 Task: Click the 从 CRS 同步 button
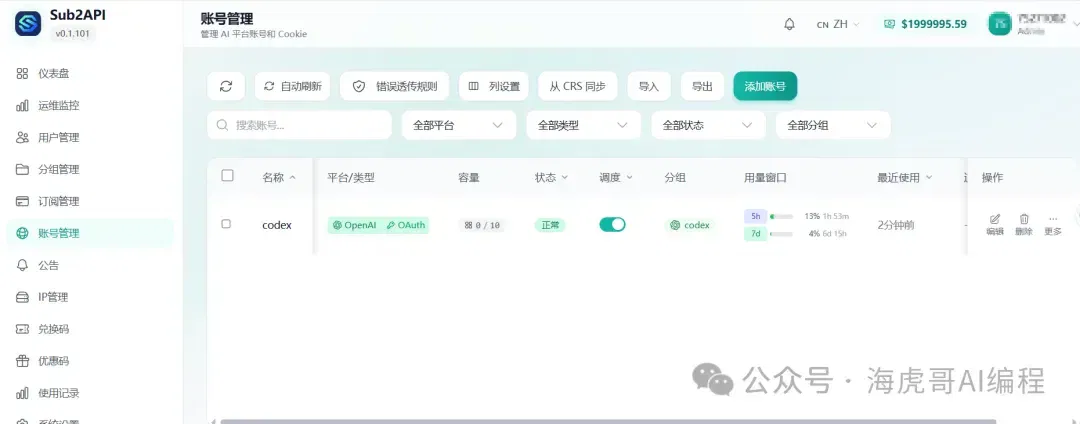point(578,86)
